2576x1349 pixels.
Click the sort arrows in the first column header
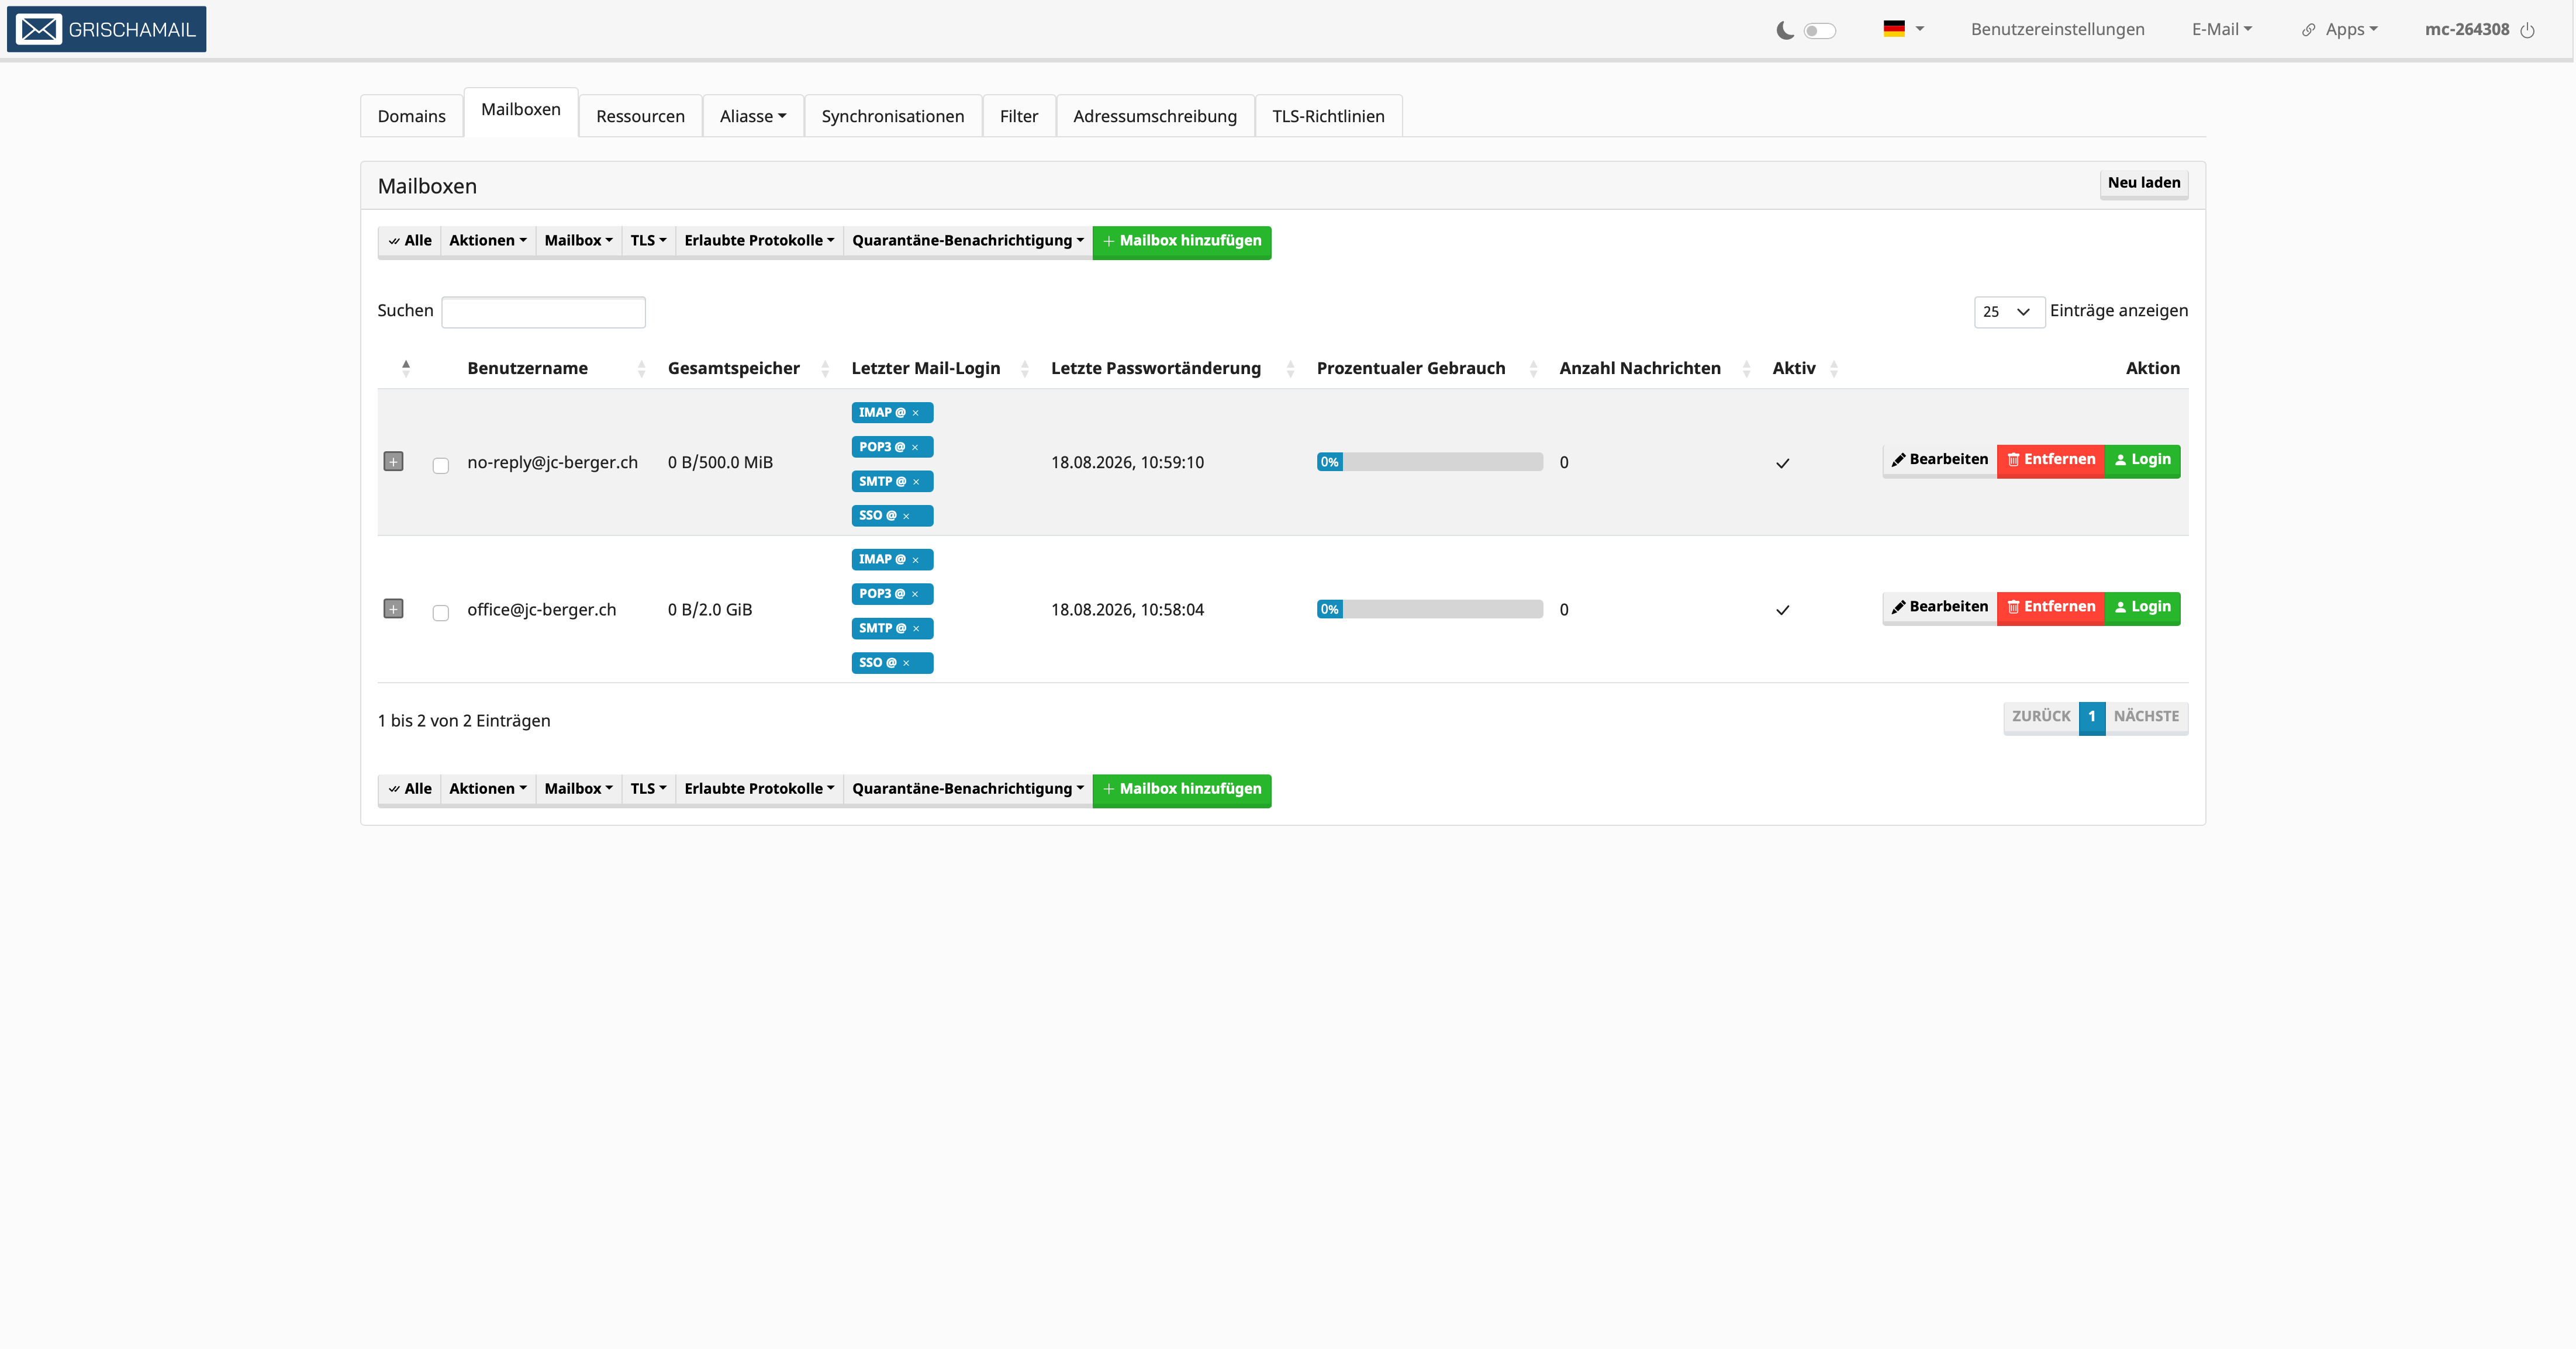click(406, 368)
